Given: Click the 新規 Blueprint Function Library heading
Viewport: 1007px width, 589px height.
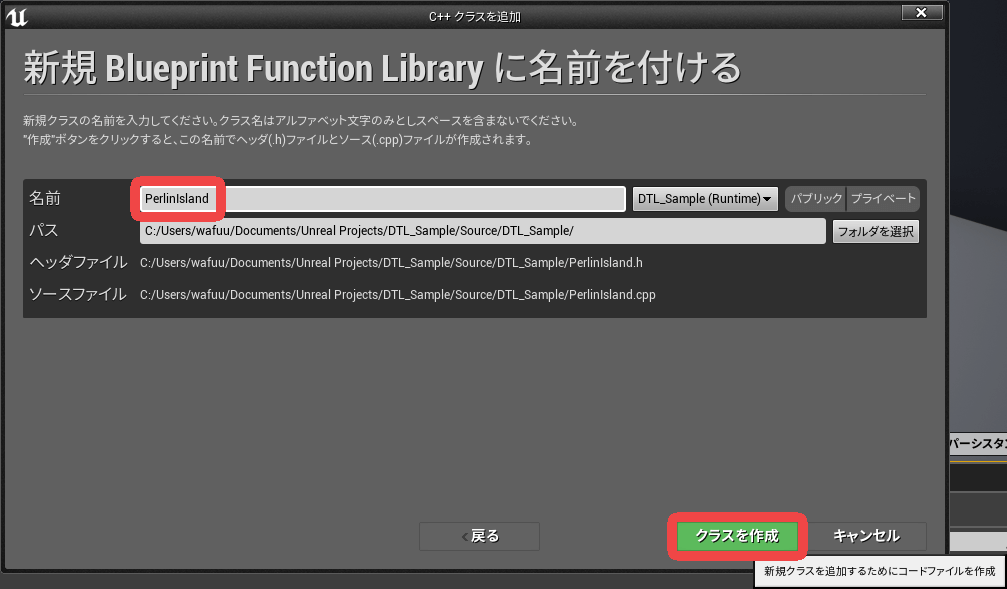Looking at the screenshot, I should [382, 68].
